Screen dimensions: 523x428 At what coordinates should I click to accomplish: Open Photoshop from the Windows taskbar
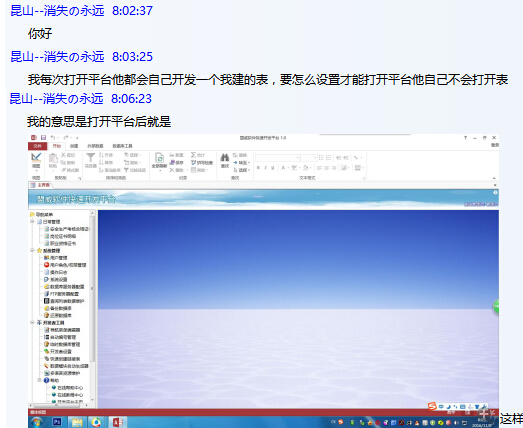(57, 422)
